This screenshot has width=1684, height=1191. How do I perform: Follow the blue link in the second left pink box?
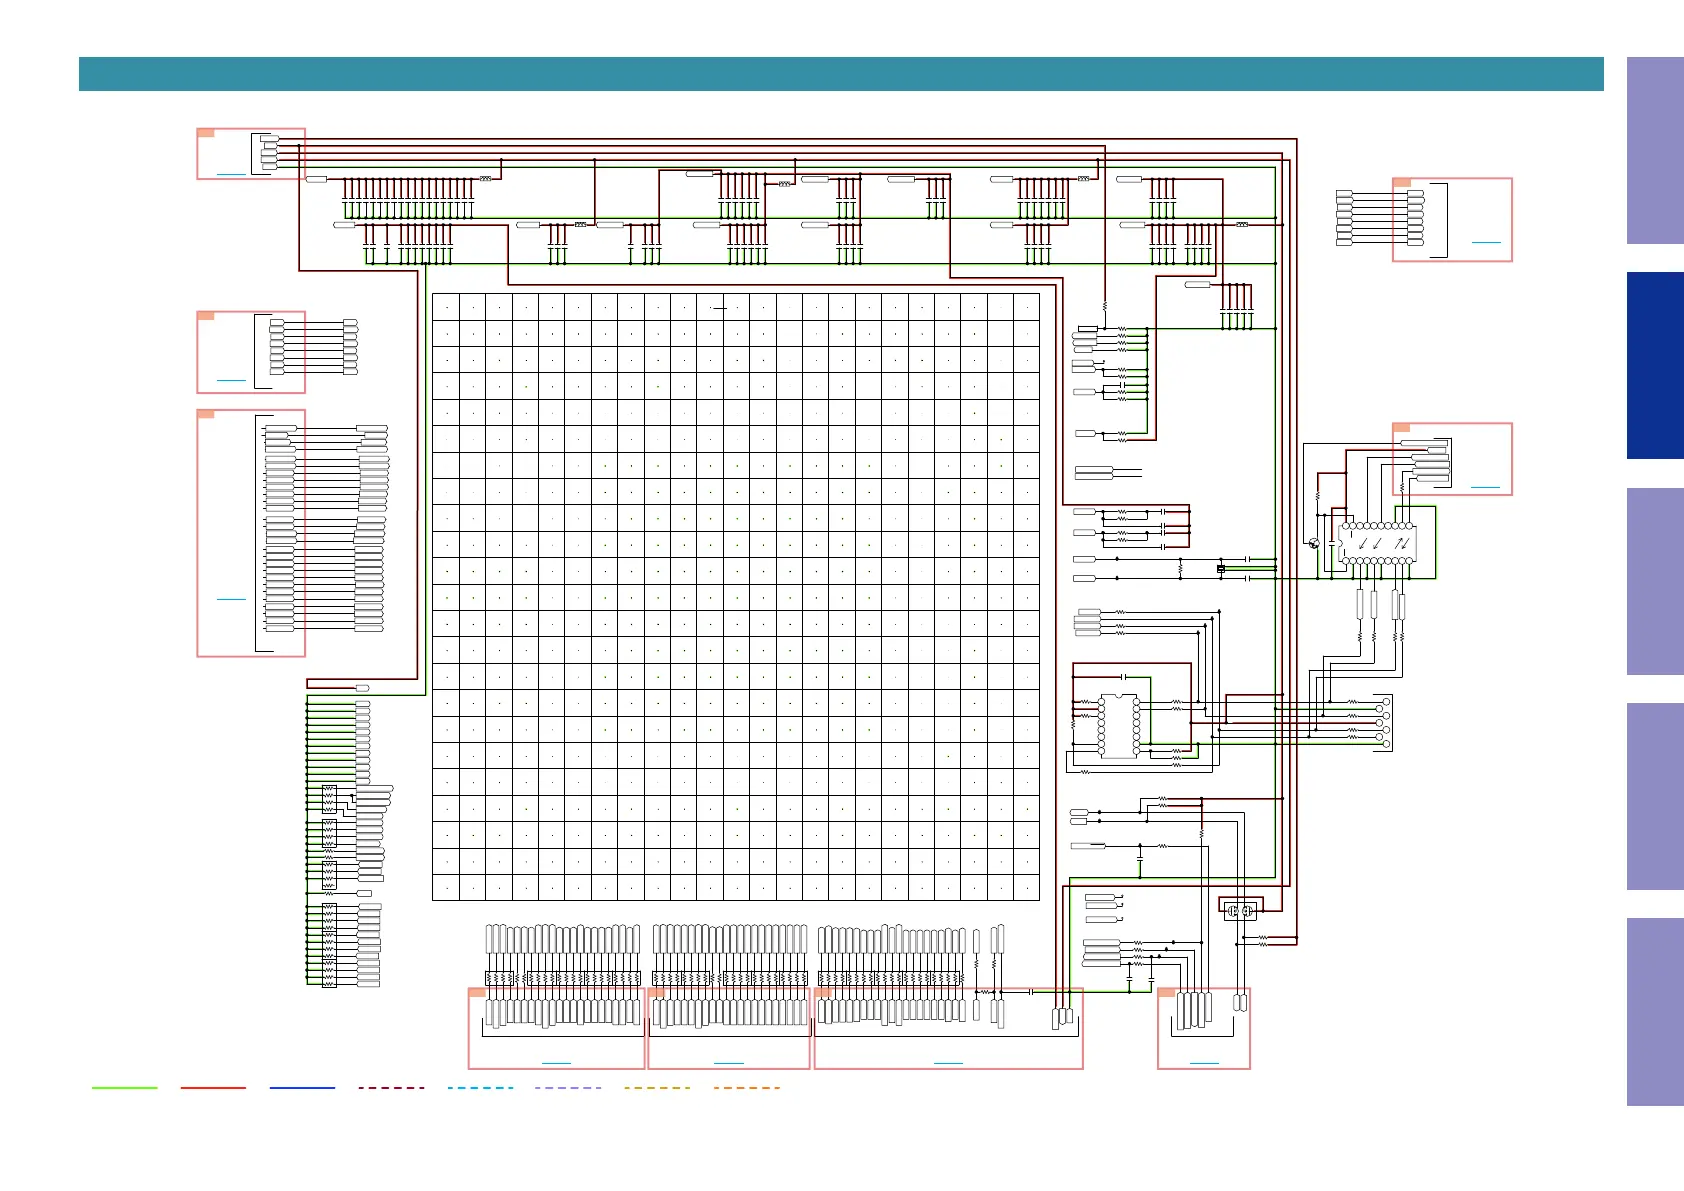[x=231, y=380]
